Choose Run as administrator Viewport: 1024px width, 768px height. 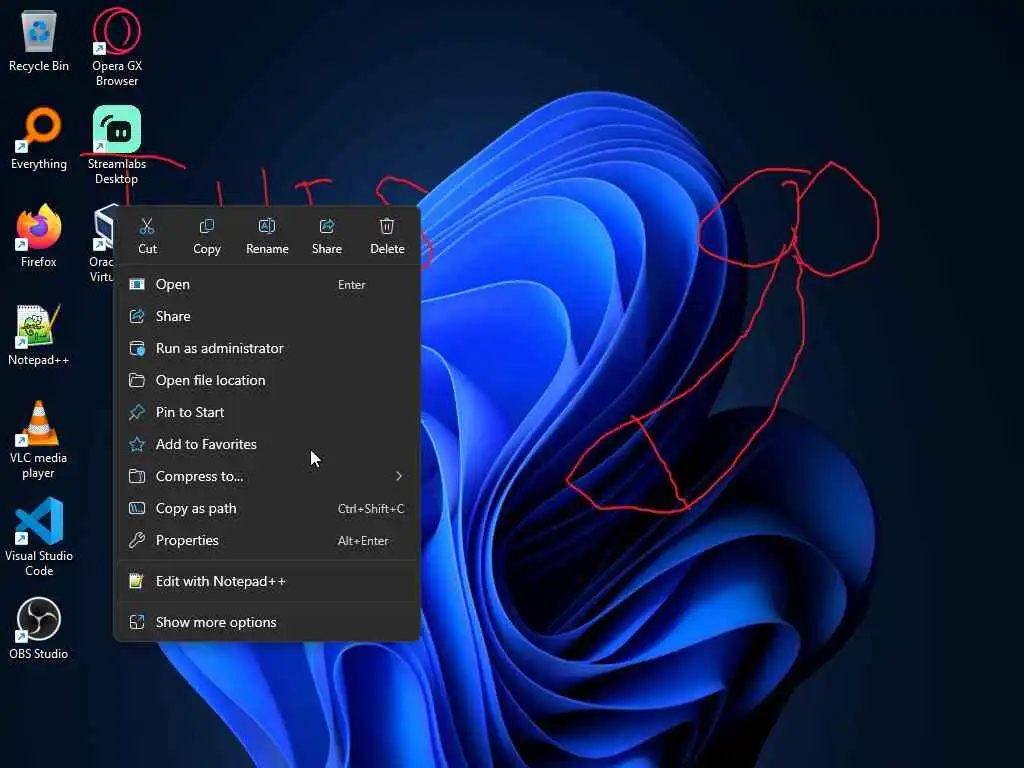pyautogui.click(x=267, y=349)
